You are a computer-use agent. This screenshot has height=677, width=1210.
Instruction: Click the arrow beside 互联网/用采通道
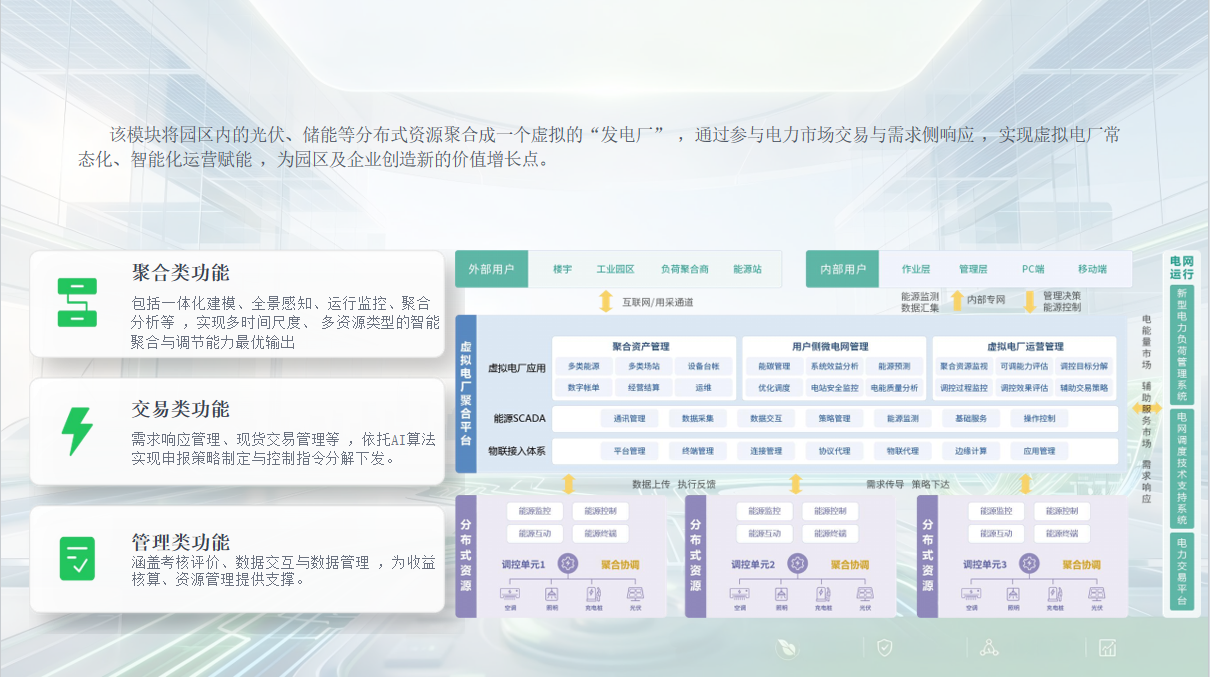tap(605, 301)
